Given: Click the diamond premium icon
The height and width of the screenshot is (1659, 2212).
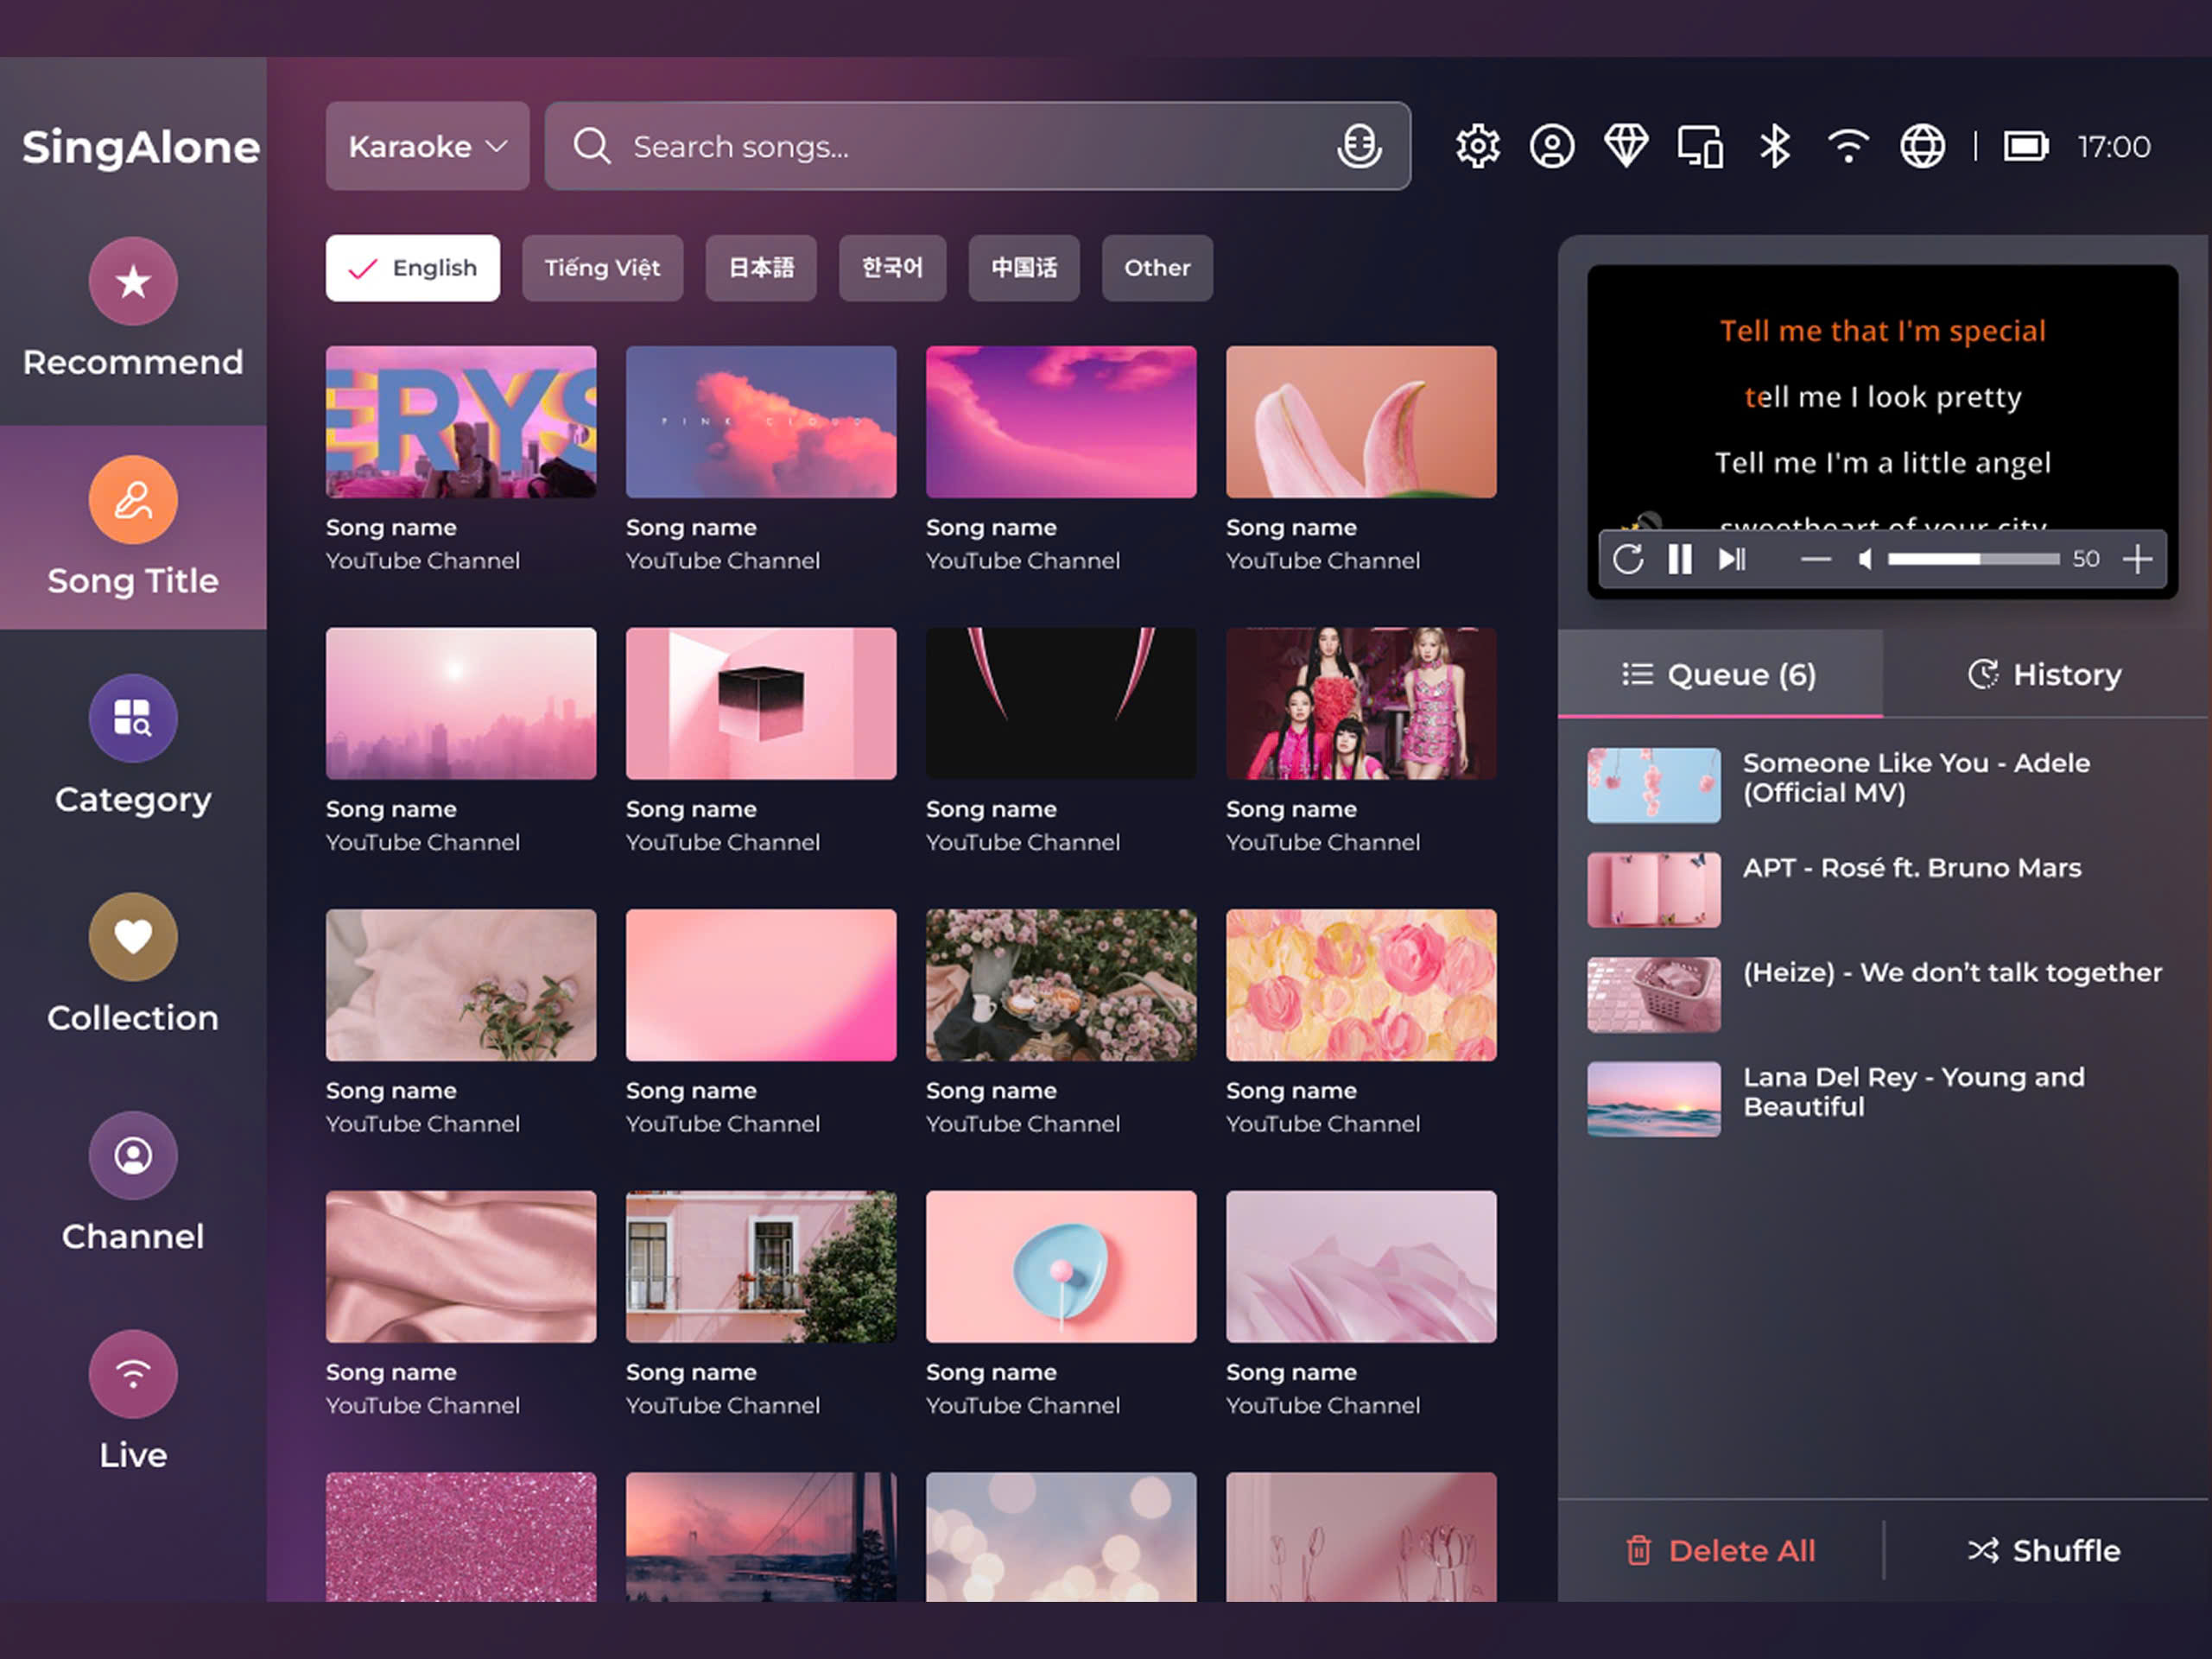Looking at the screenshot, I should [1626, 147].
